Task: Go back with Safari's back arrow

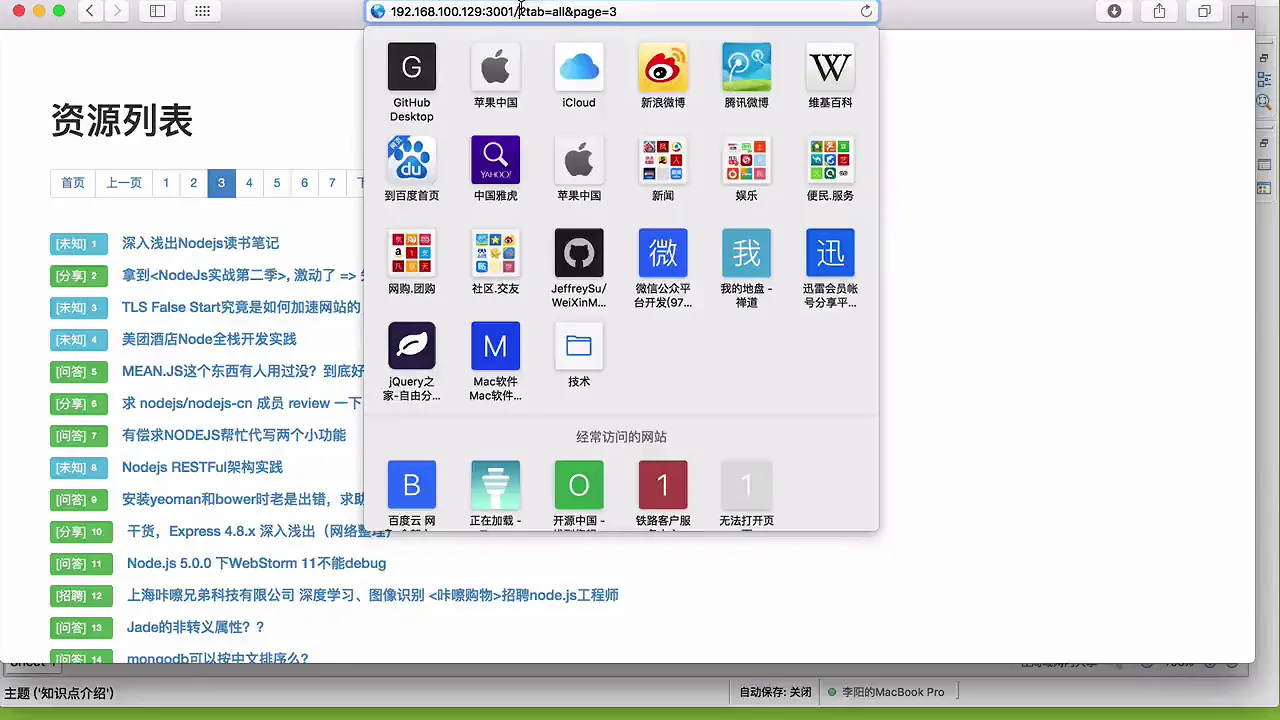Action: [90, 11]
